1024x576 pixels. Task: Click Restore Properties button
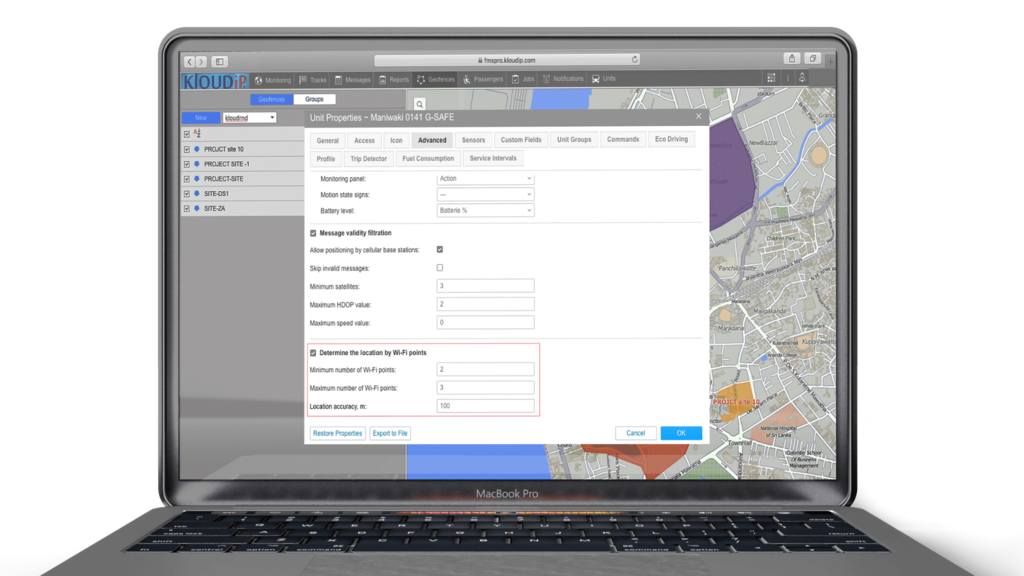[338, 434]
